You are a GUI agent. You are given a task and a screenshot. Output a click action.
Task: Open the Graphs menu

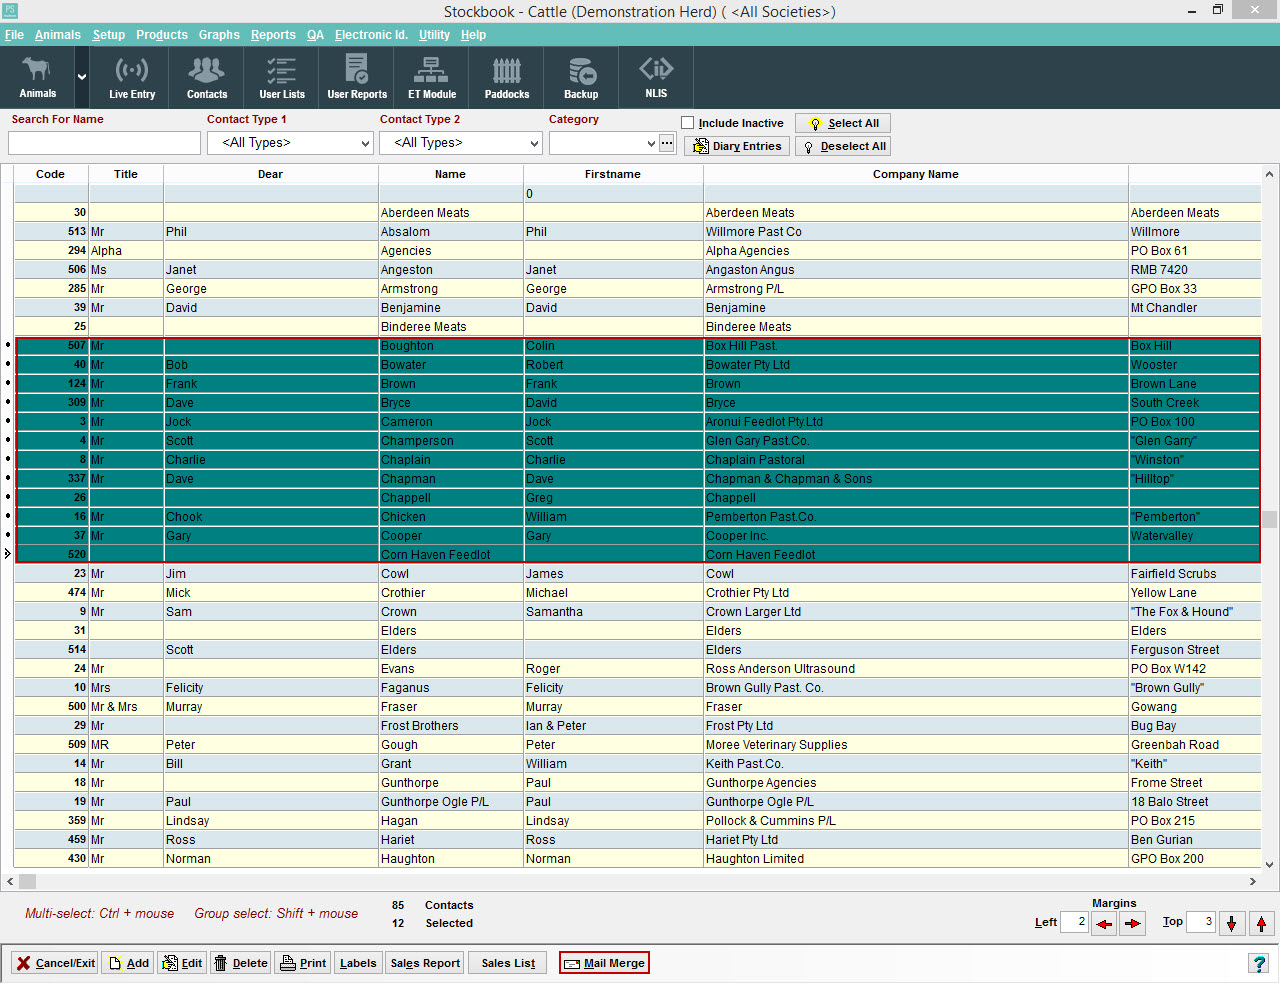[x=219, y=34]
